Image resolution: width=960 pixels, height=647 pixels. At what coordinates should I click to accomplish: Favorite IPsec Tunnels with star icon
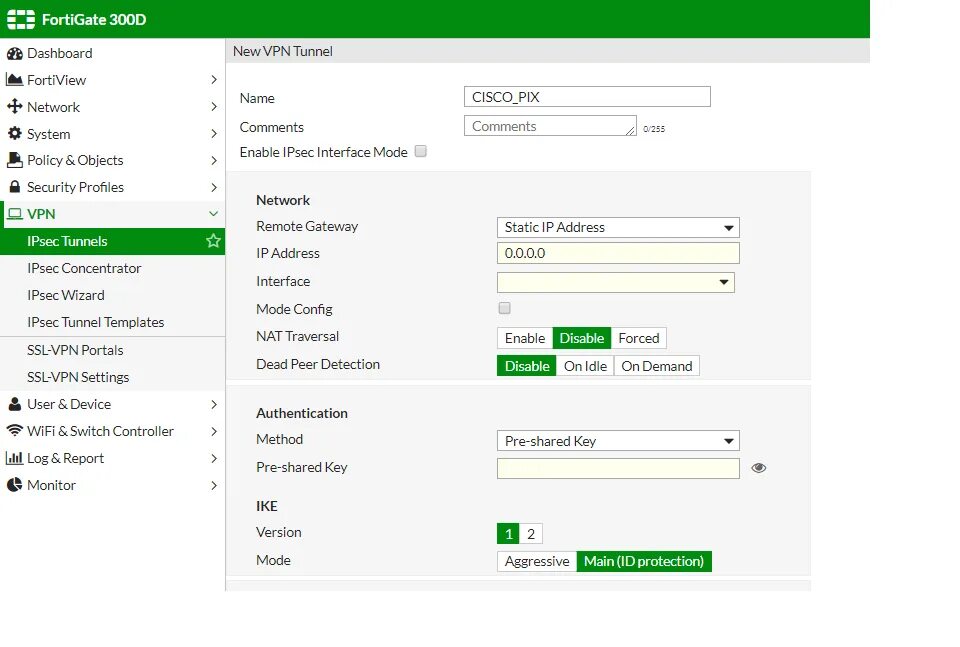pyautogui.click(x=213, y=241)
